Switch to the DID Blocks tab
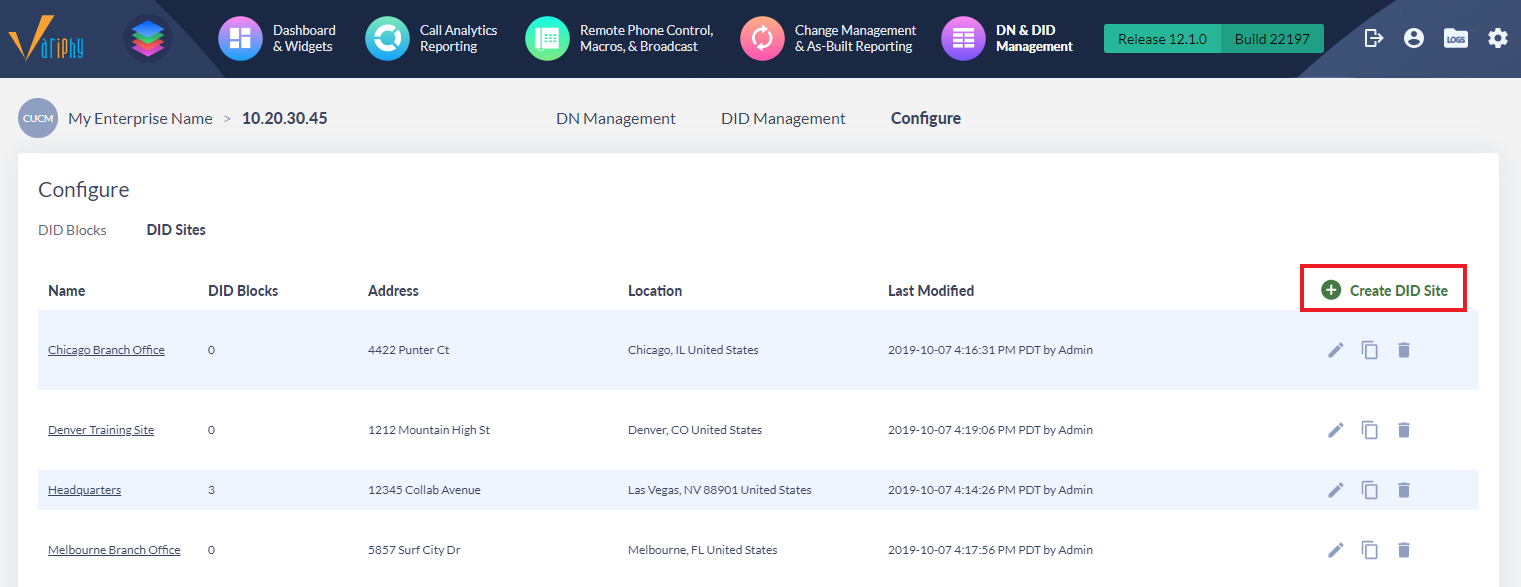 [71, 229]
